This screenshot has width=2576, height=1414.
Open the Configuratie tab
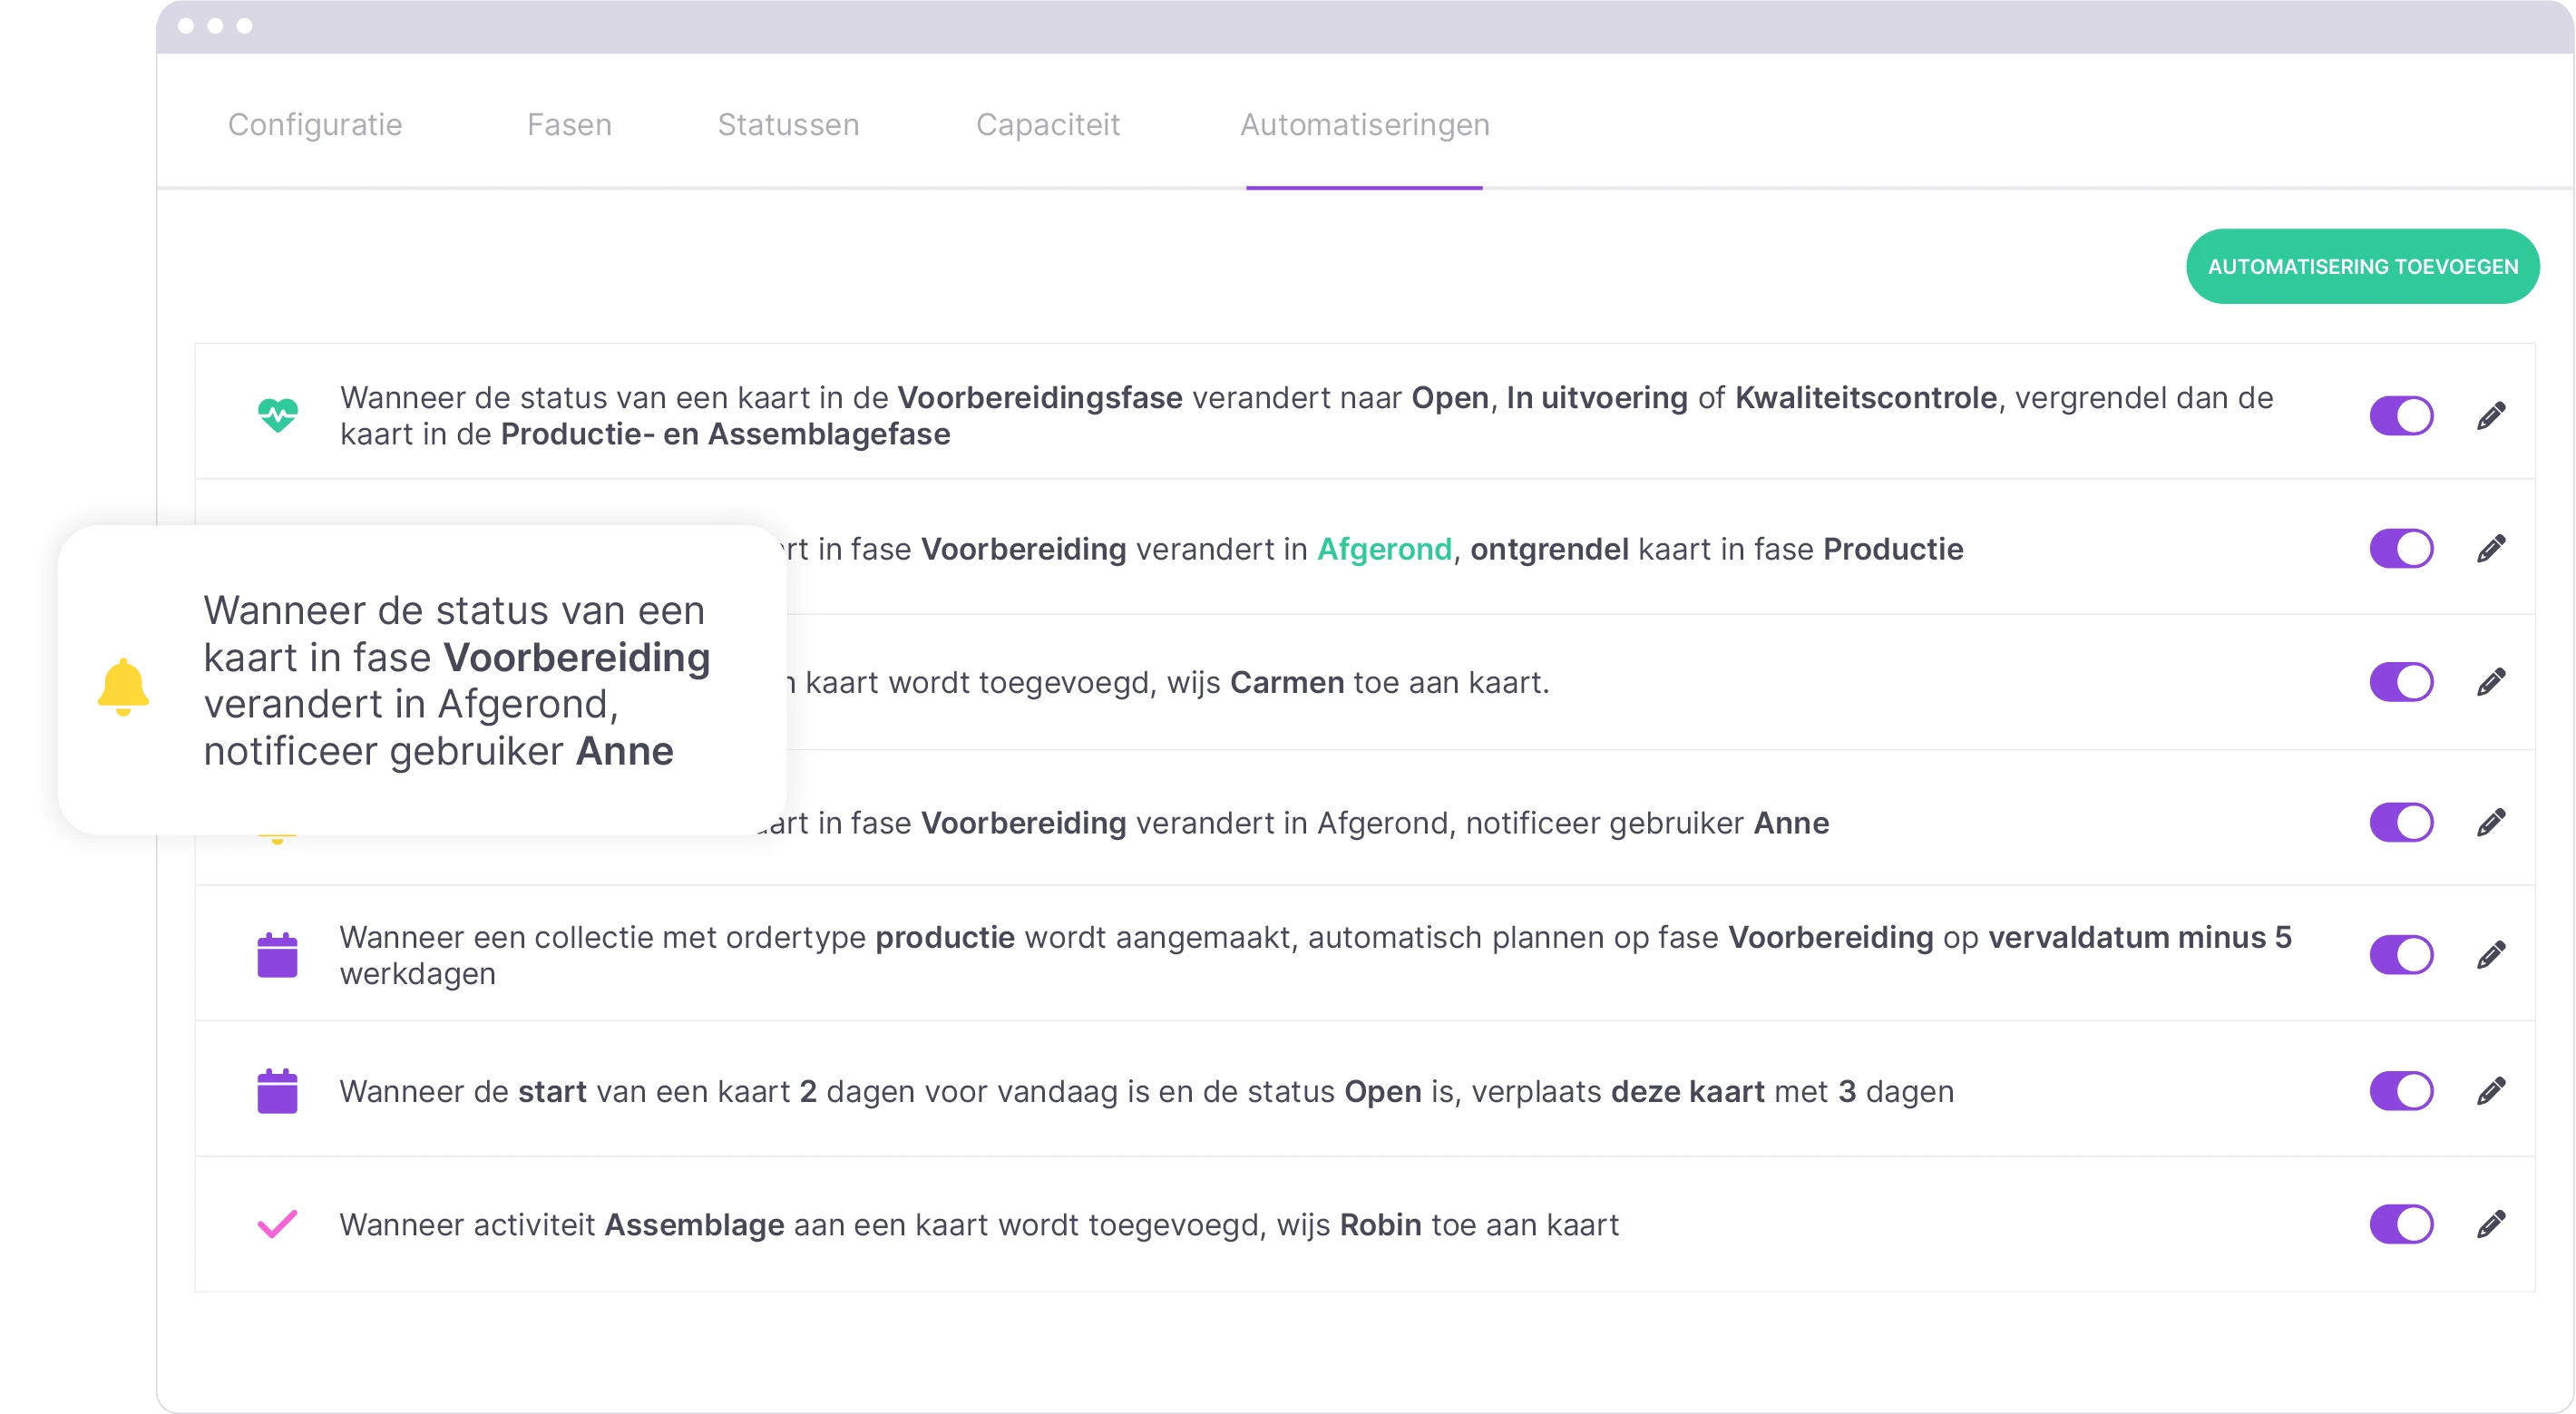[x=315, y=124]
